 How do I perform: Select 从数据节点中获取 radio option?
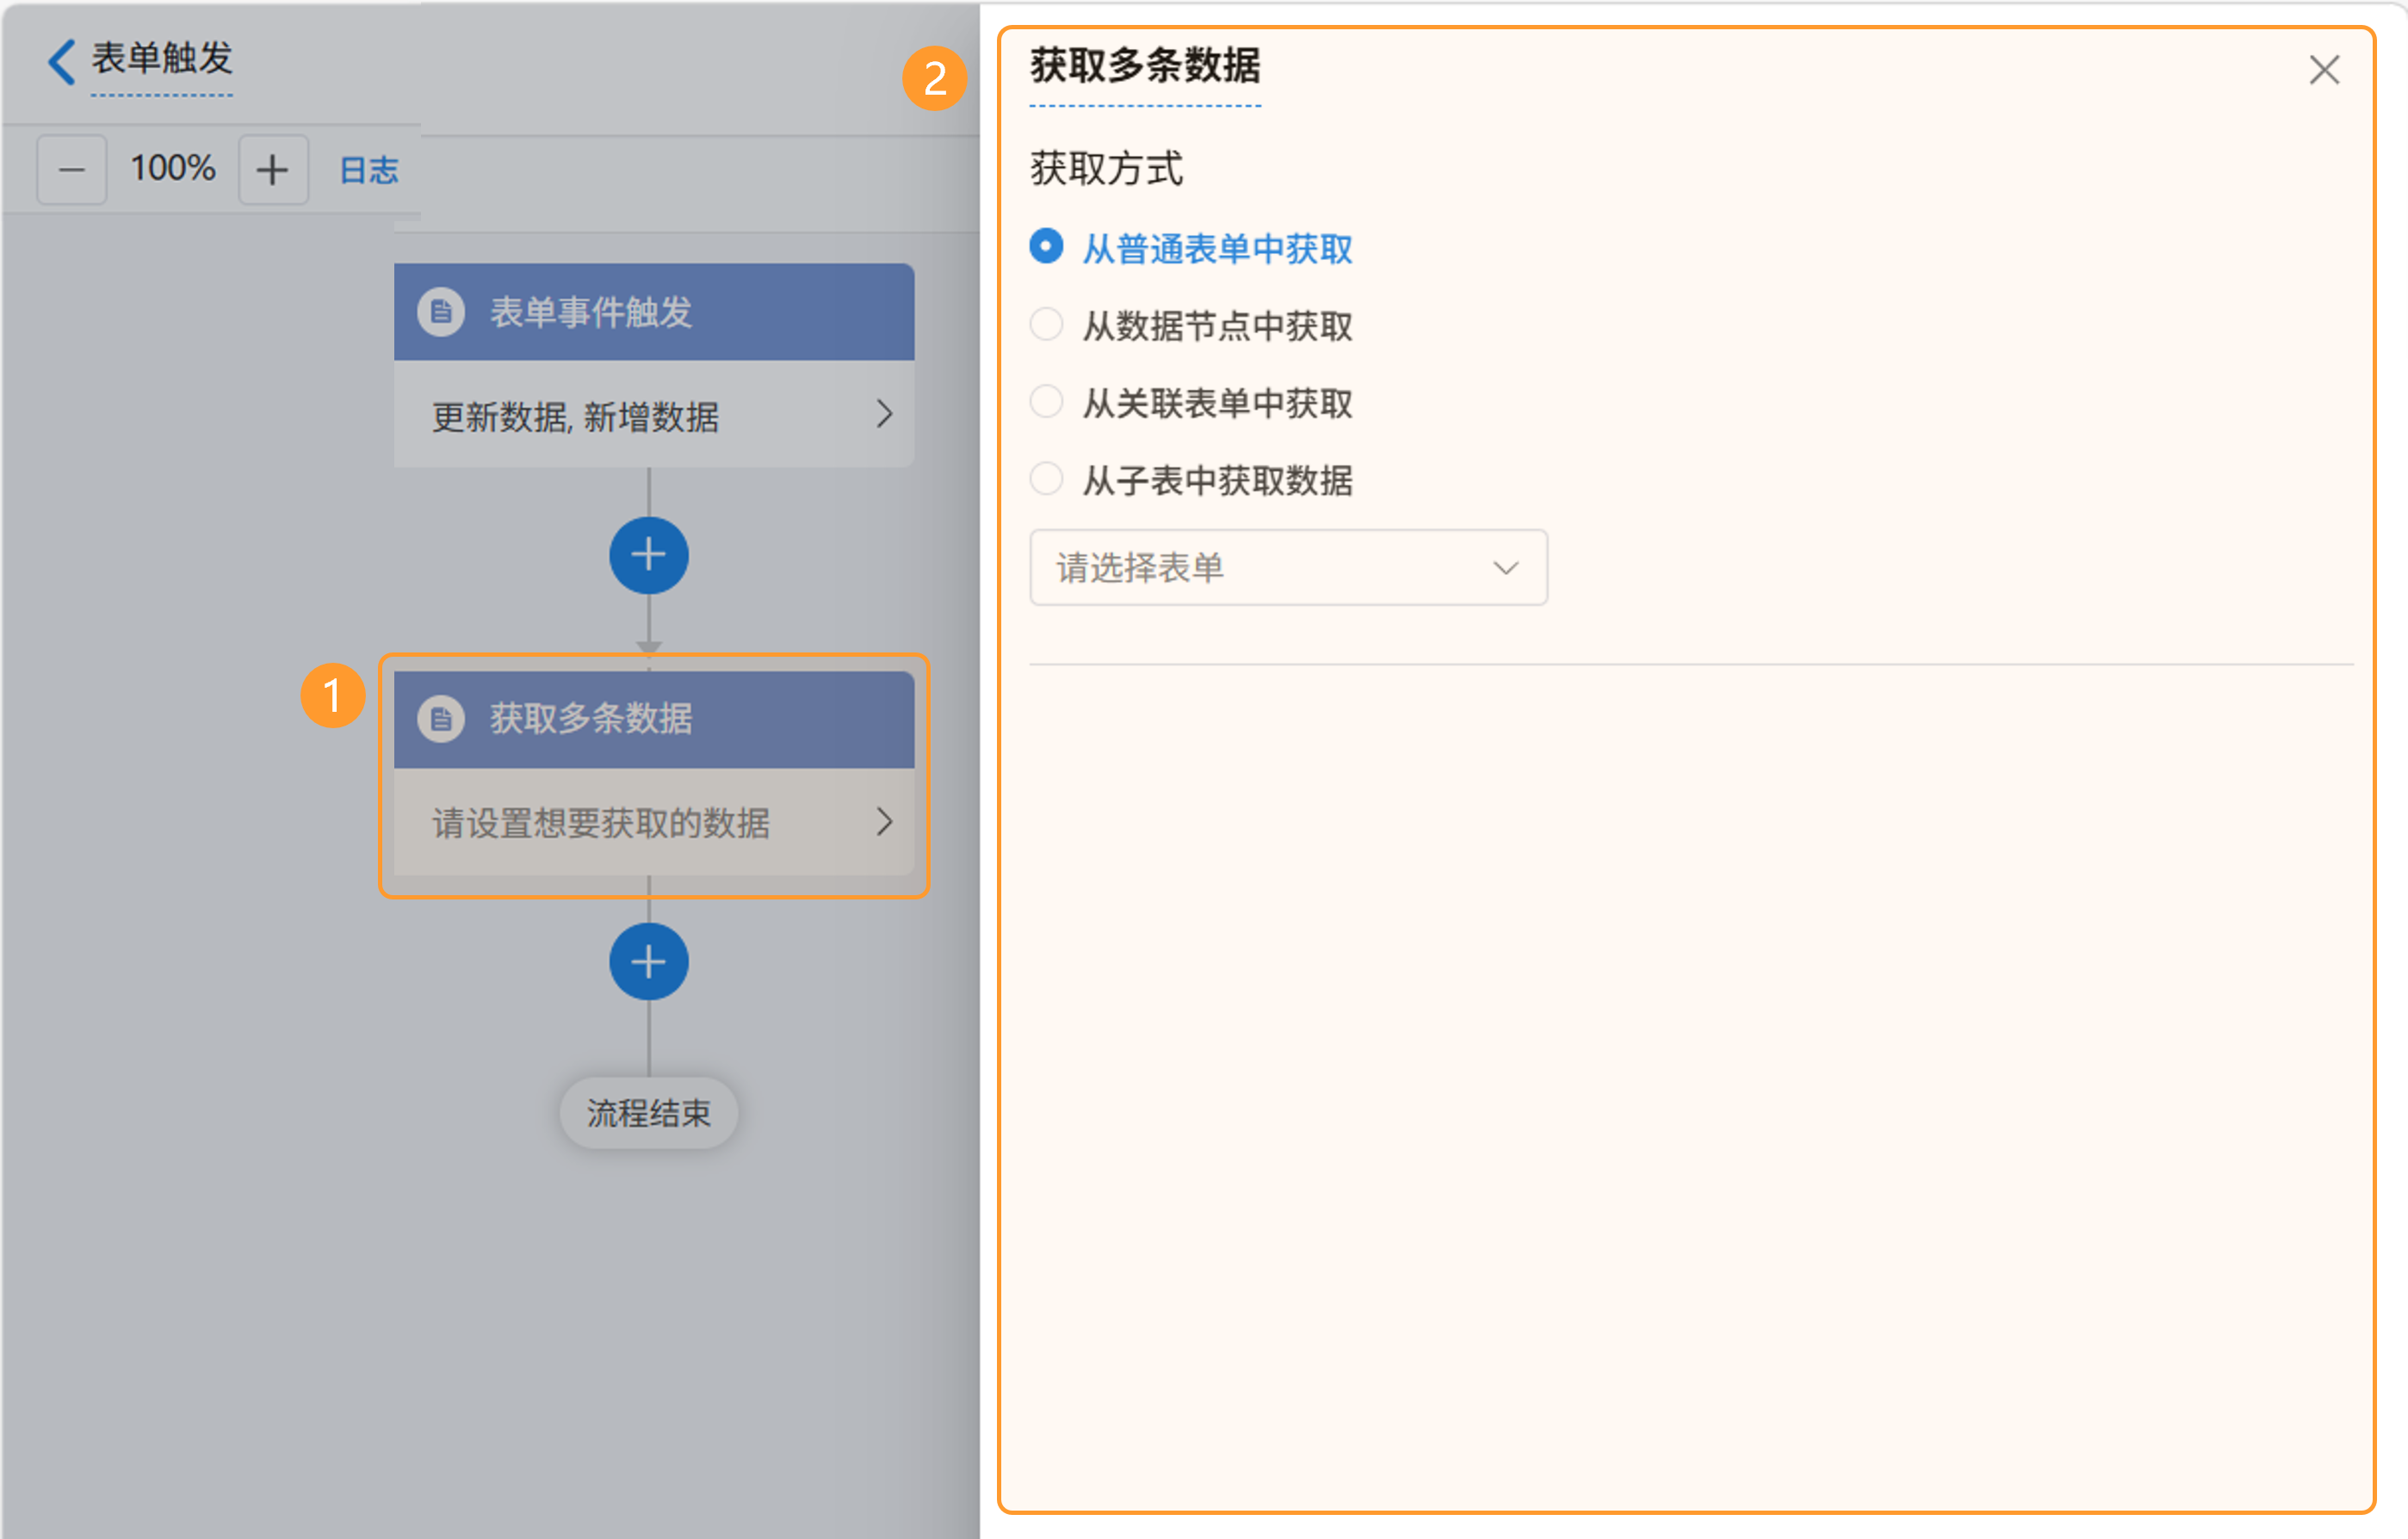click(x=1046, y=325)
